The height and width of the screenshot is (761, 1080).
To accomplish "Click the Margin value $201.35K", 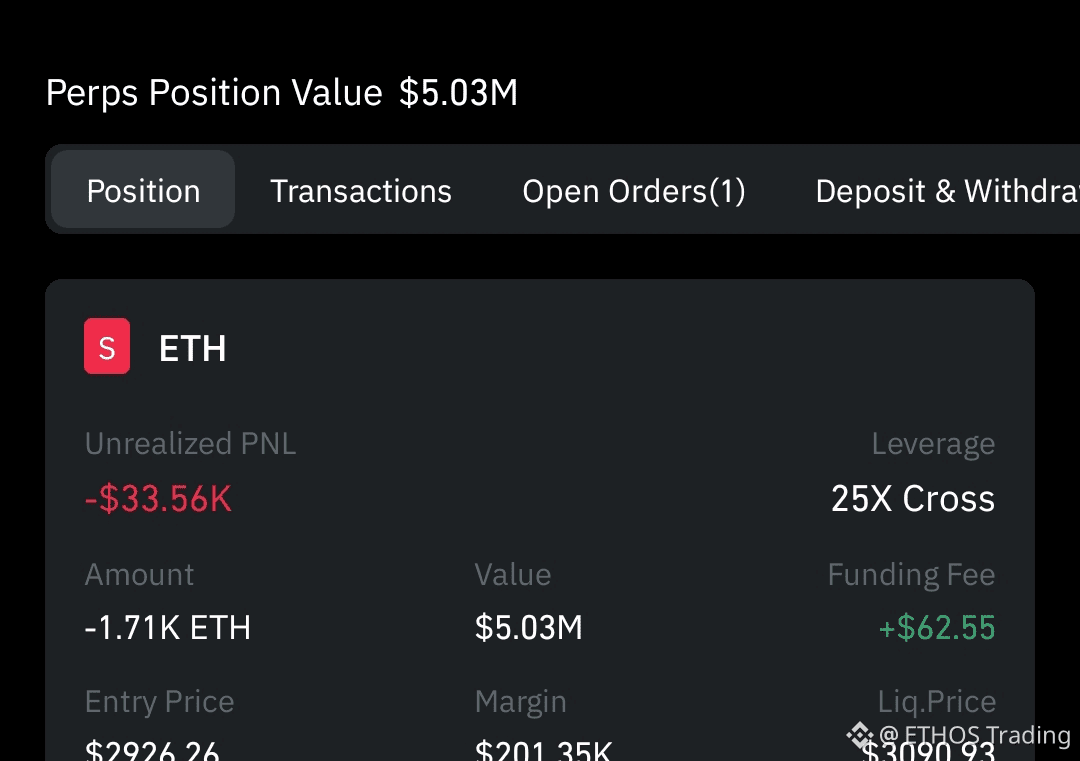I will pyautogui.click(x=545, y=750).
